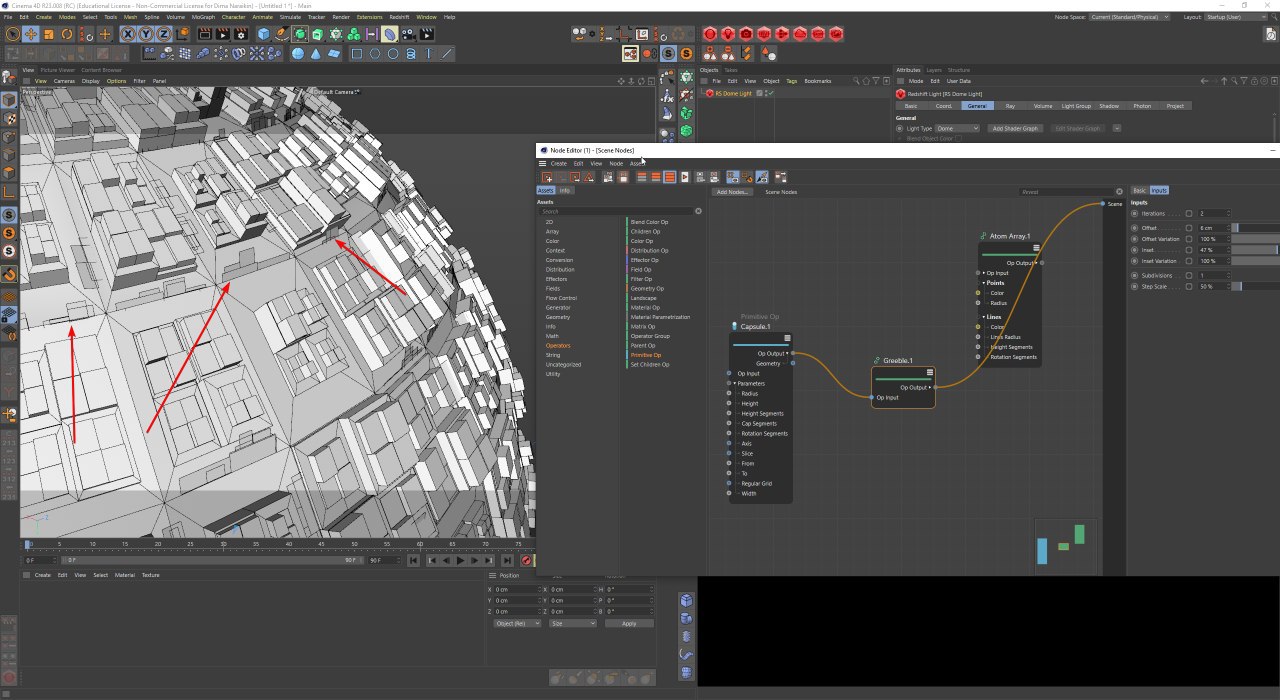Open the Object (Rel) coordinate dropdown

[x=517, y=623]
